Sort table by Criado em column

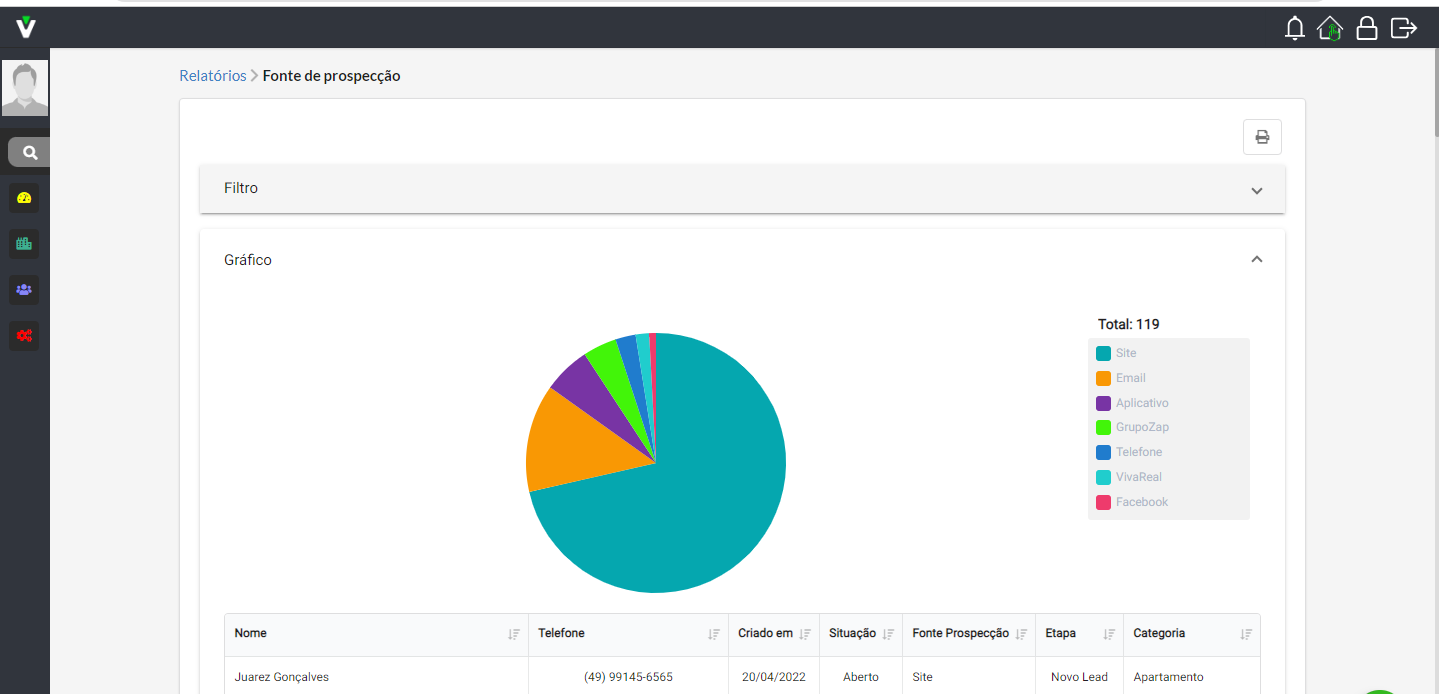tap(805, 634)
